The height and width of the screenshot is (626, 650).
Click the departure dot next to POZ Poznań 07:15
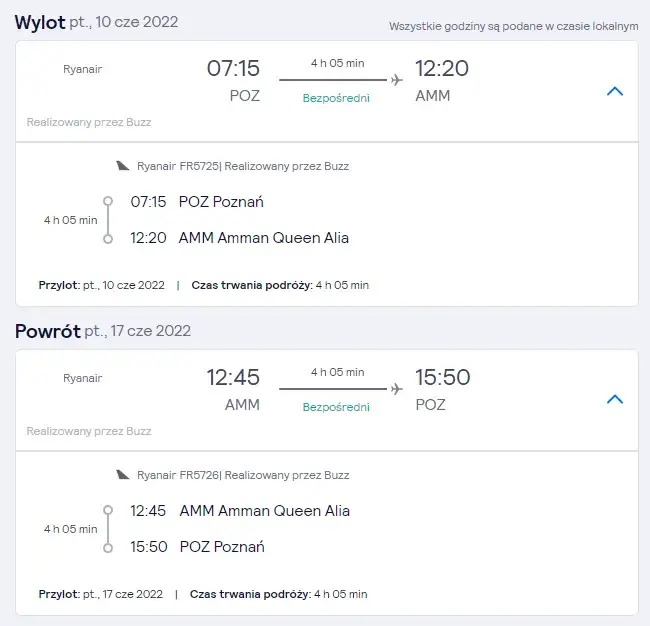pos(108,201)
